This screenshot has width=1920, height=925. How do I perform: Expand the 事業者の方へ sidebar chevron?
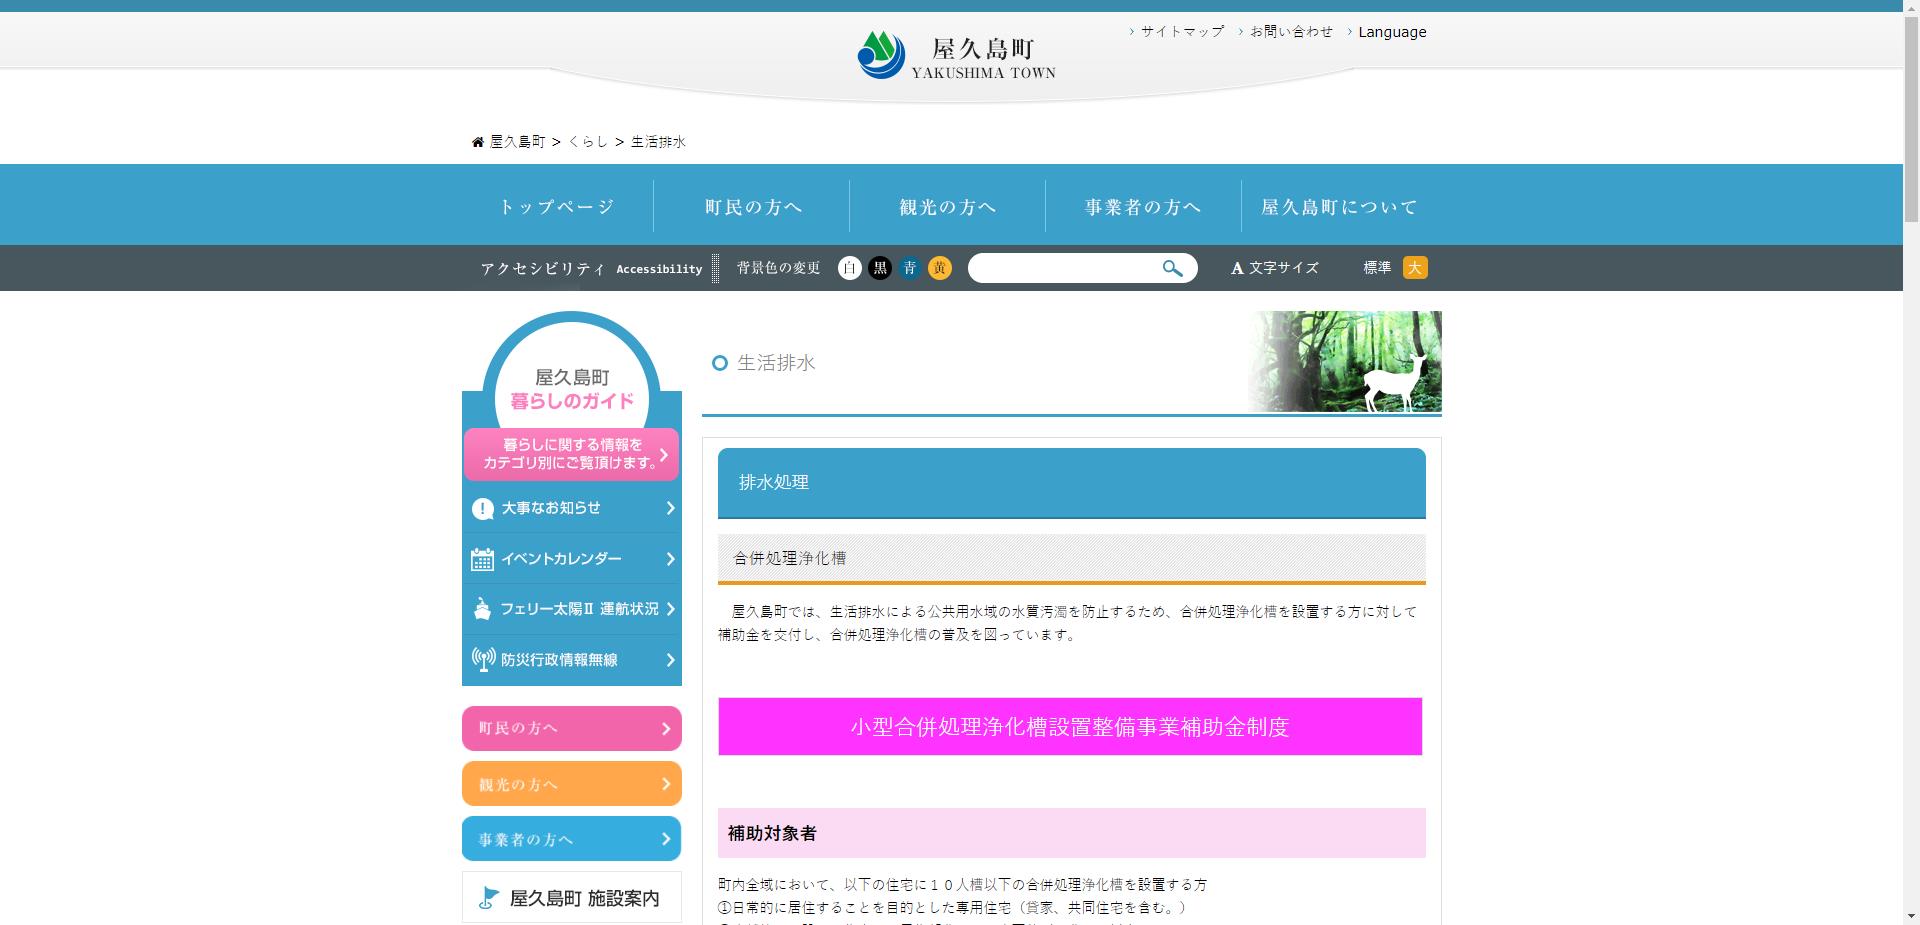pyautogui.click(x=668, y=838)
